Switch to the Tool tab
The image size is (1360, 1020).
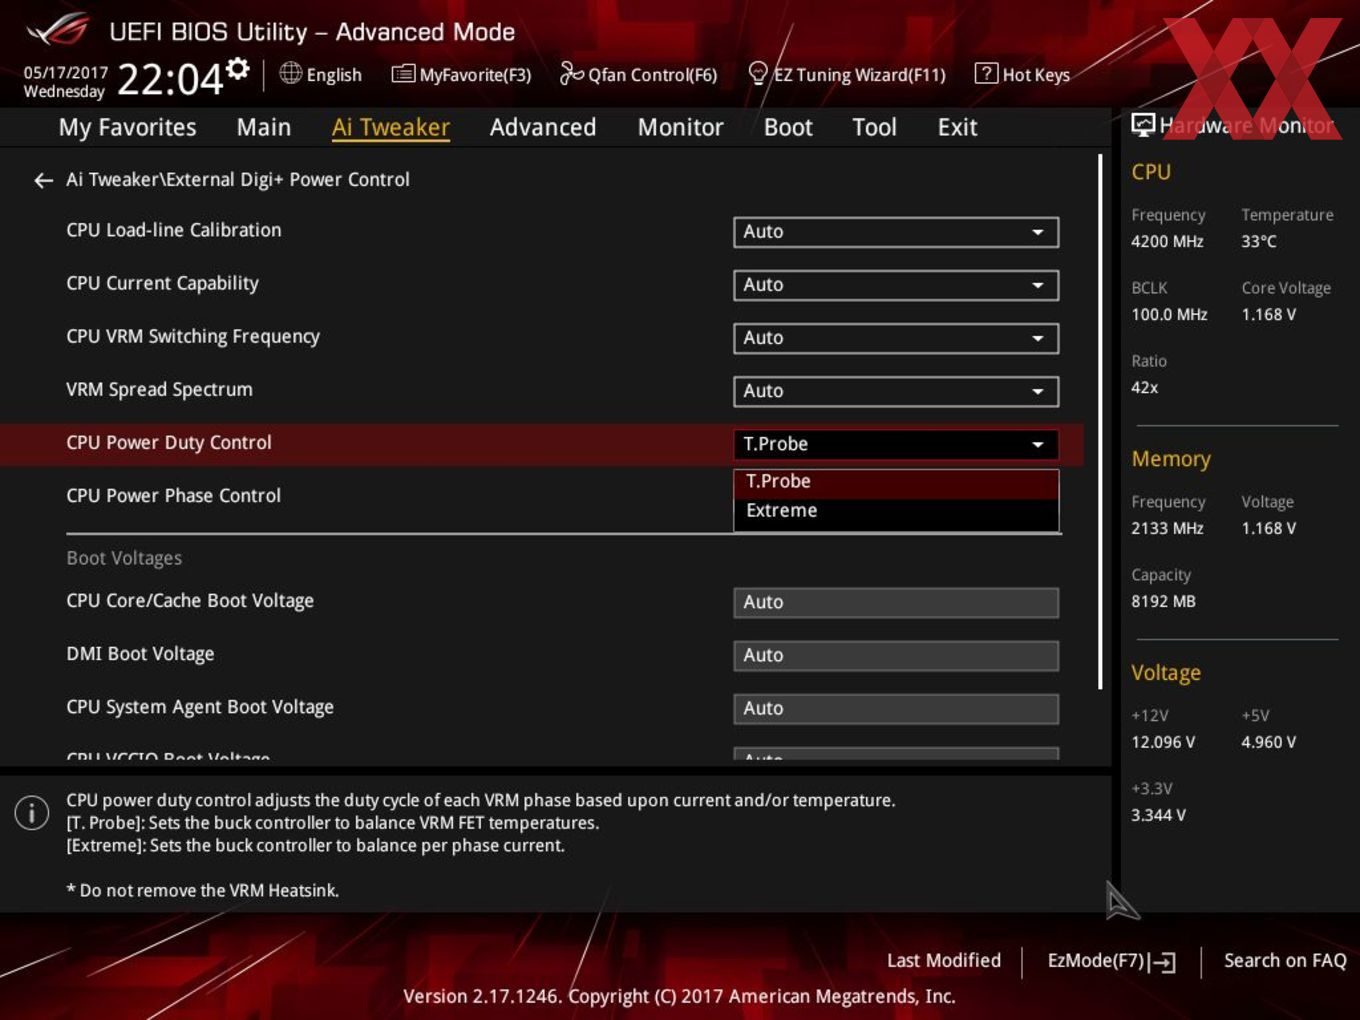point(874,127)
